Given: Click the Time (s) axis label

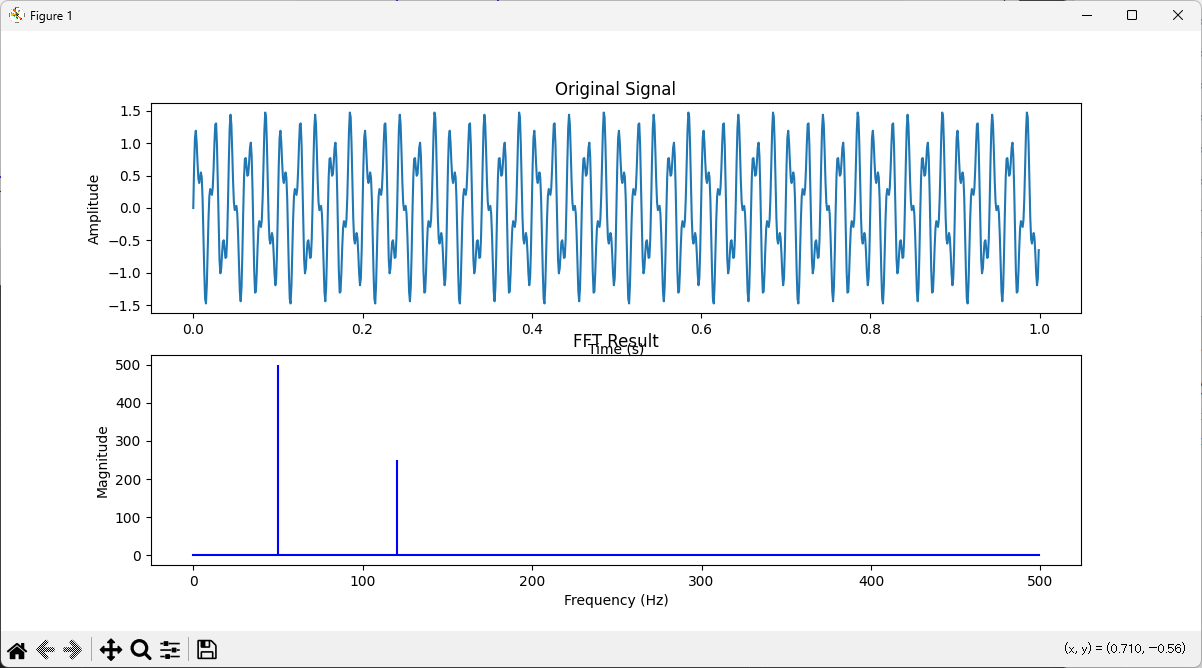Looking at the screenshot, I should click(x=618, y=350).
